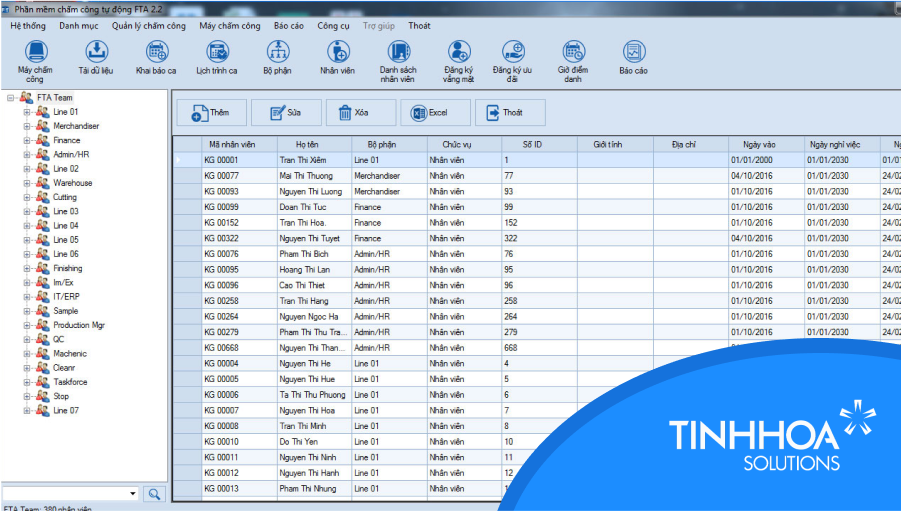
Task: Click the Xóa delete button
Action: 361,112
